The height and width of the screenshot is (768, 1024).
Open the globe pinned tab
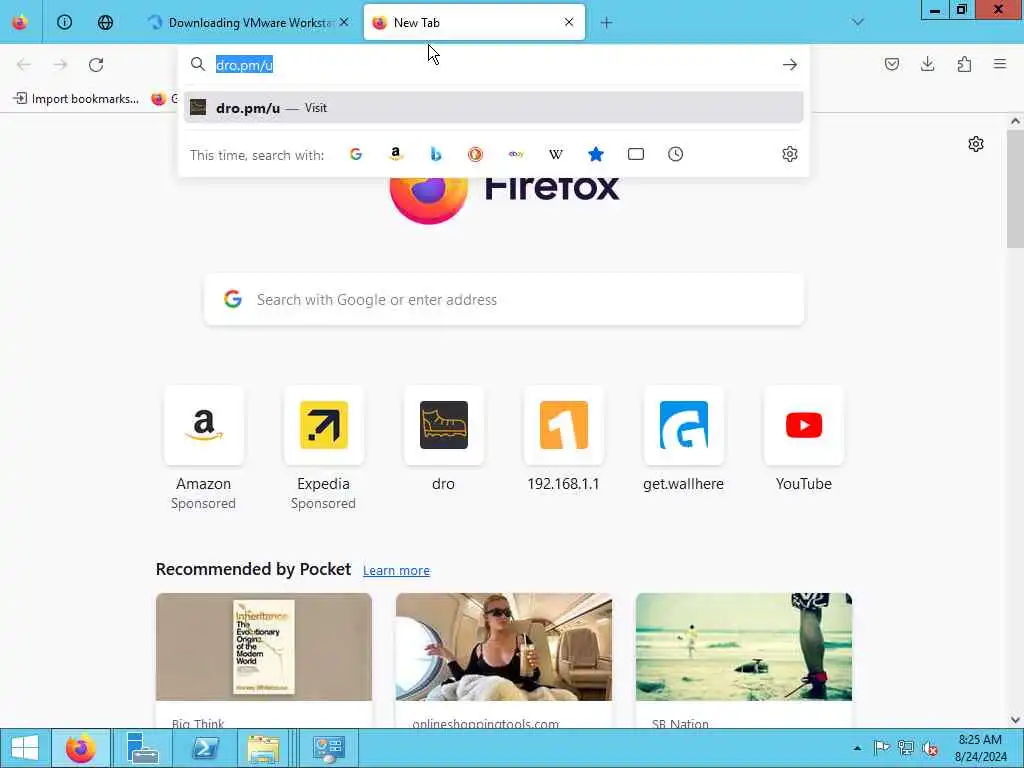tap(105, 22)
